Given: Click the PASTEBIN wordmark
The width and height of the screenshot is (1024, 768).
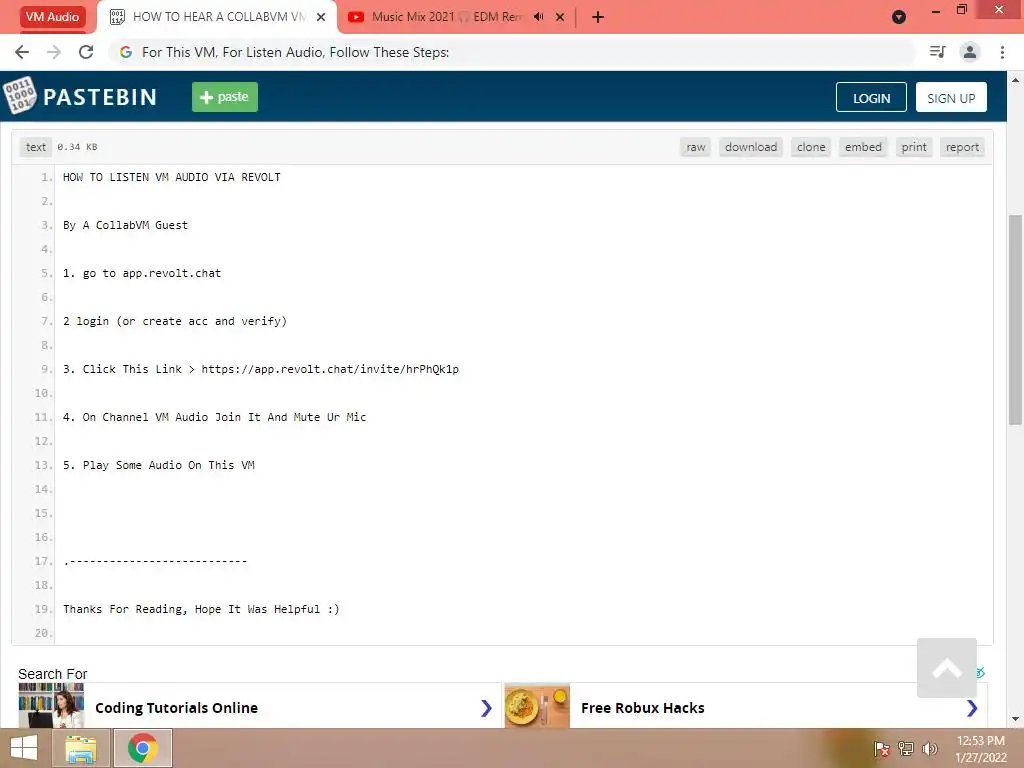Looking at the screenshot, I should click(x=100, y=97).
